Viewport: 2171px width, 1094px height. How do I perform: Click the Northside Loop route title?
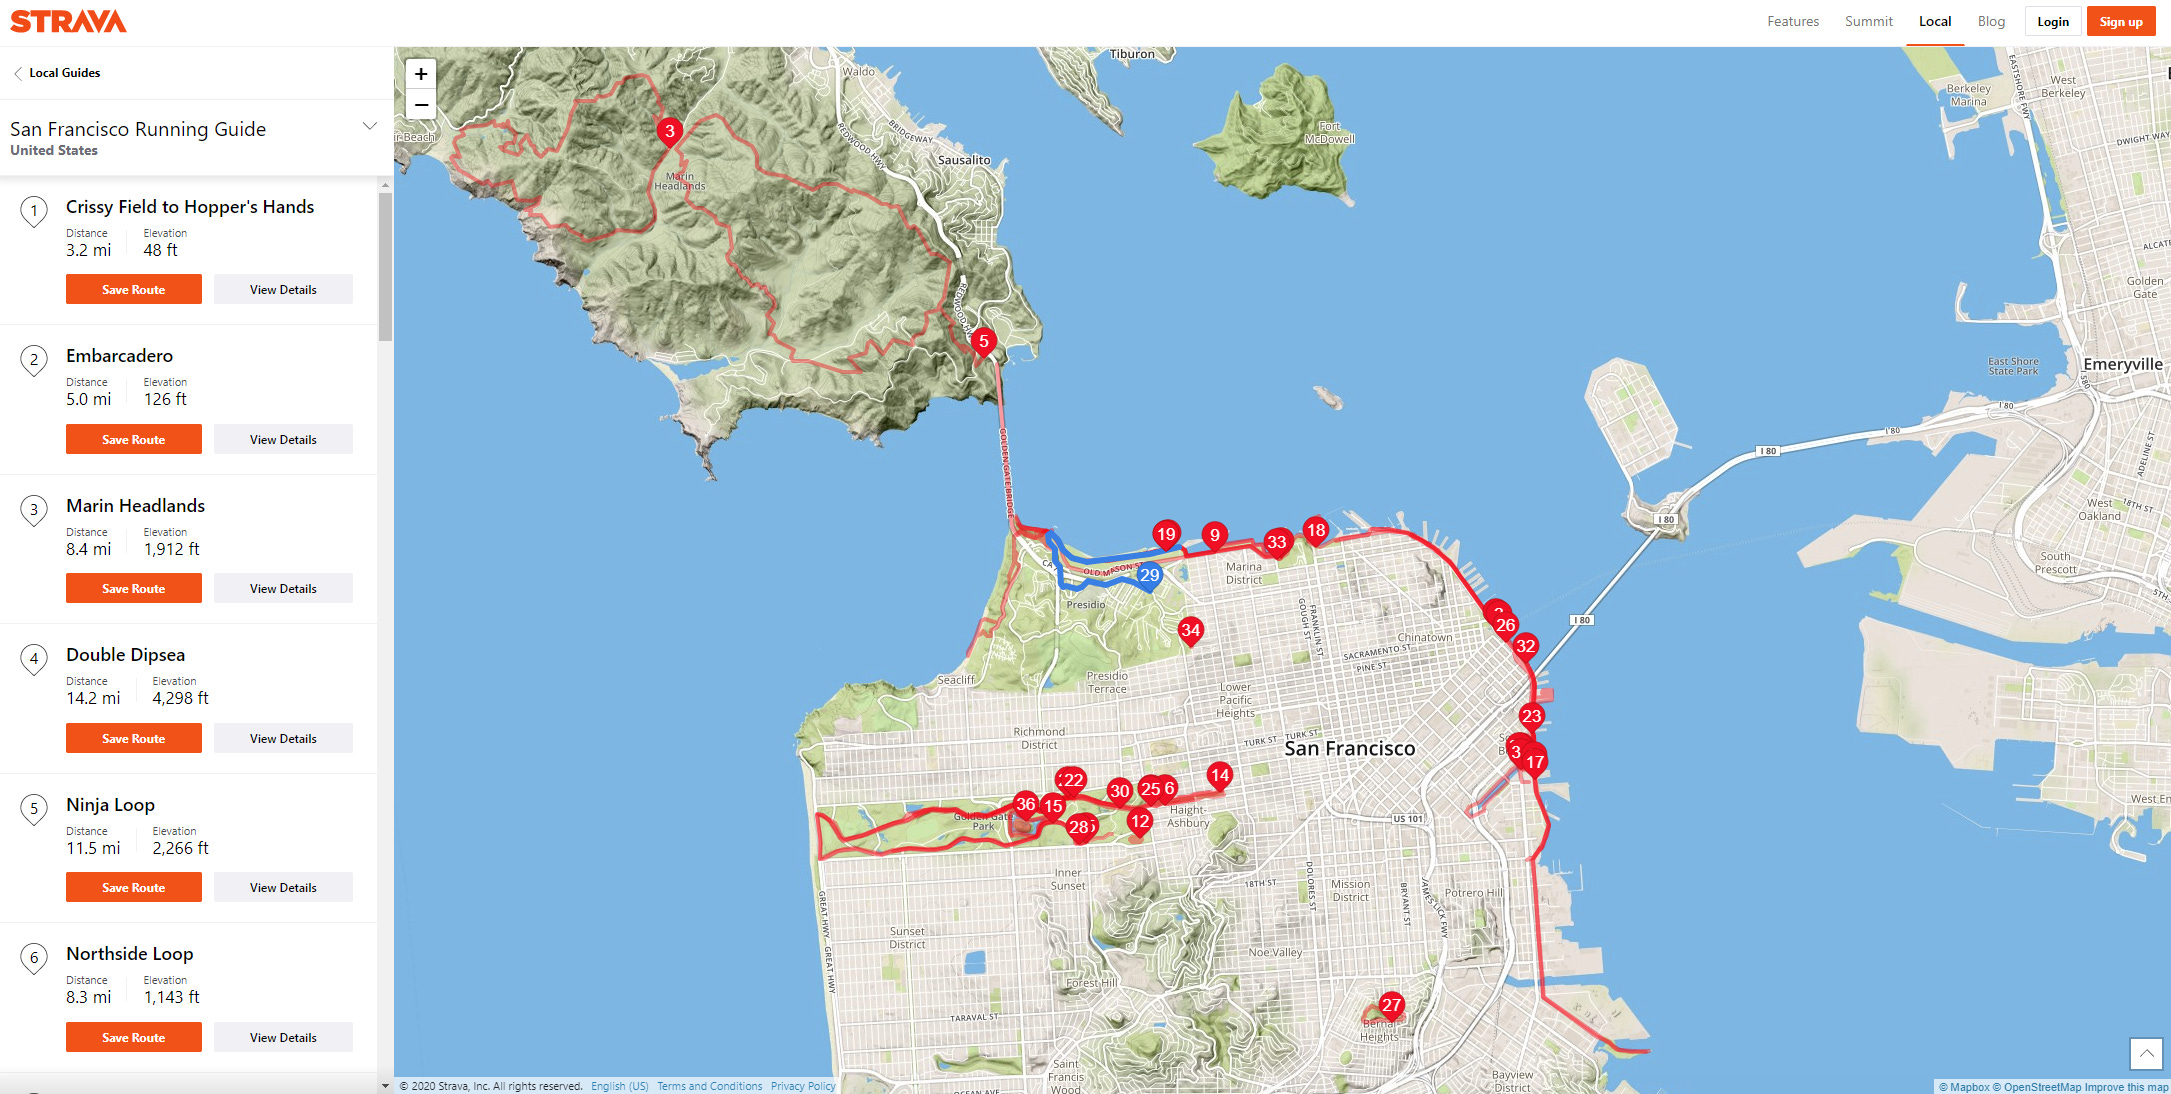point(129,954)
